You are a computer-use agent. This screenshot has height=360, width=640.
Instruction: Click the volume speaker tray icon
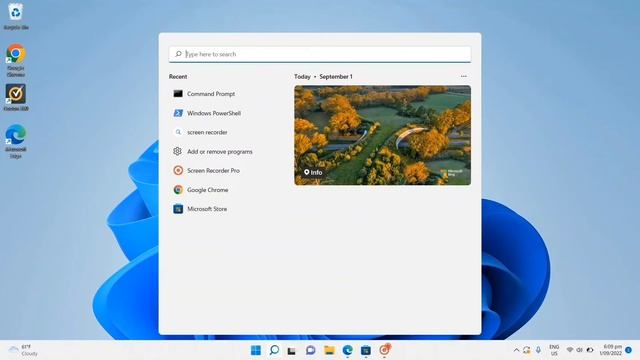(x=579, y=350)
